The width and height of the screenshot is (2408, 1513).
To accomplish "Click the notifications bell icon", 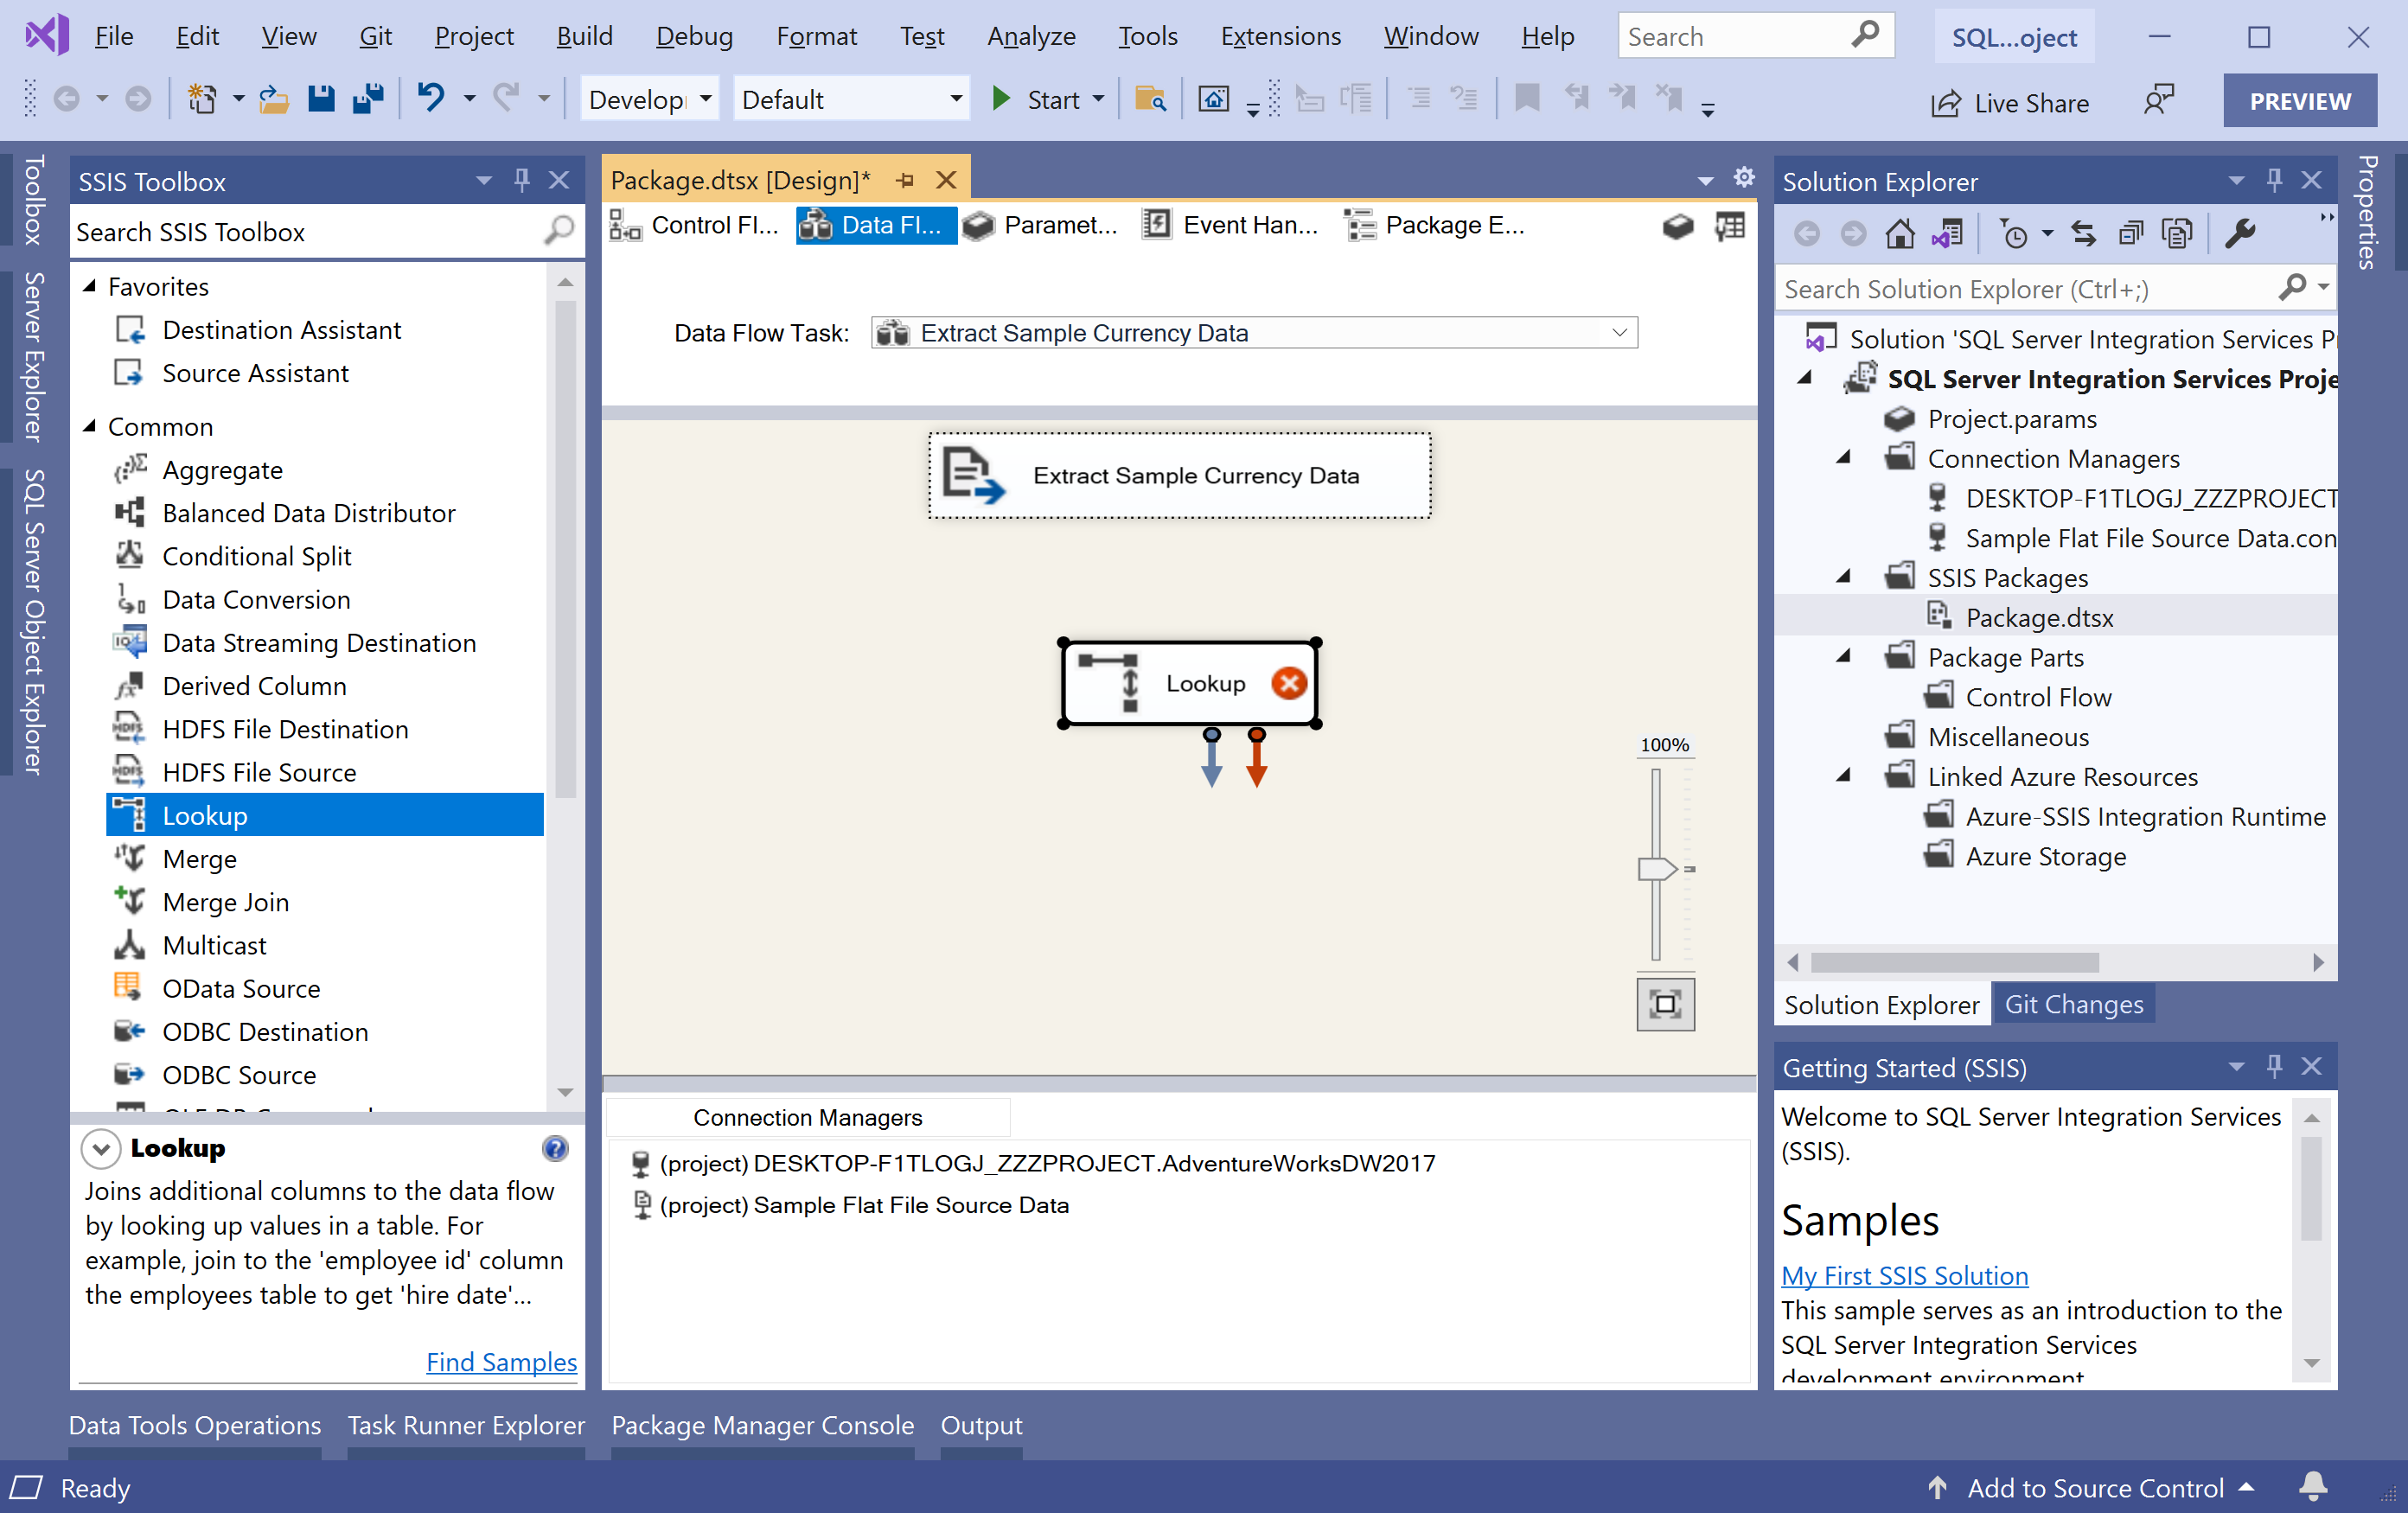I will point(2313,1487).
